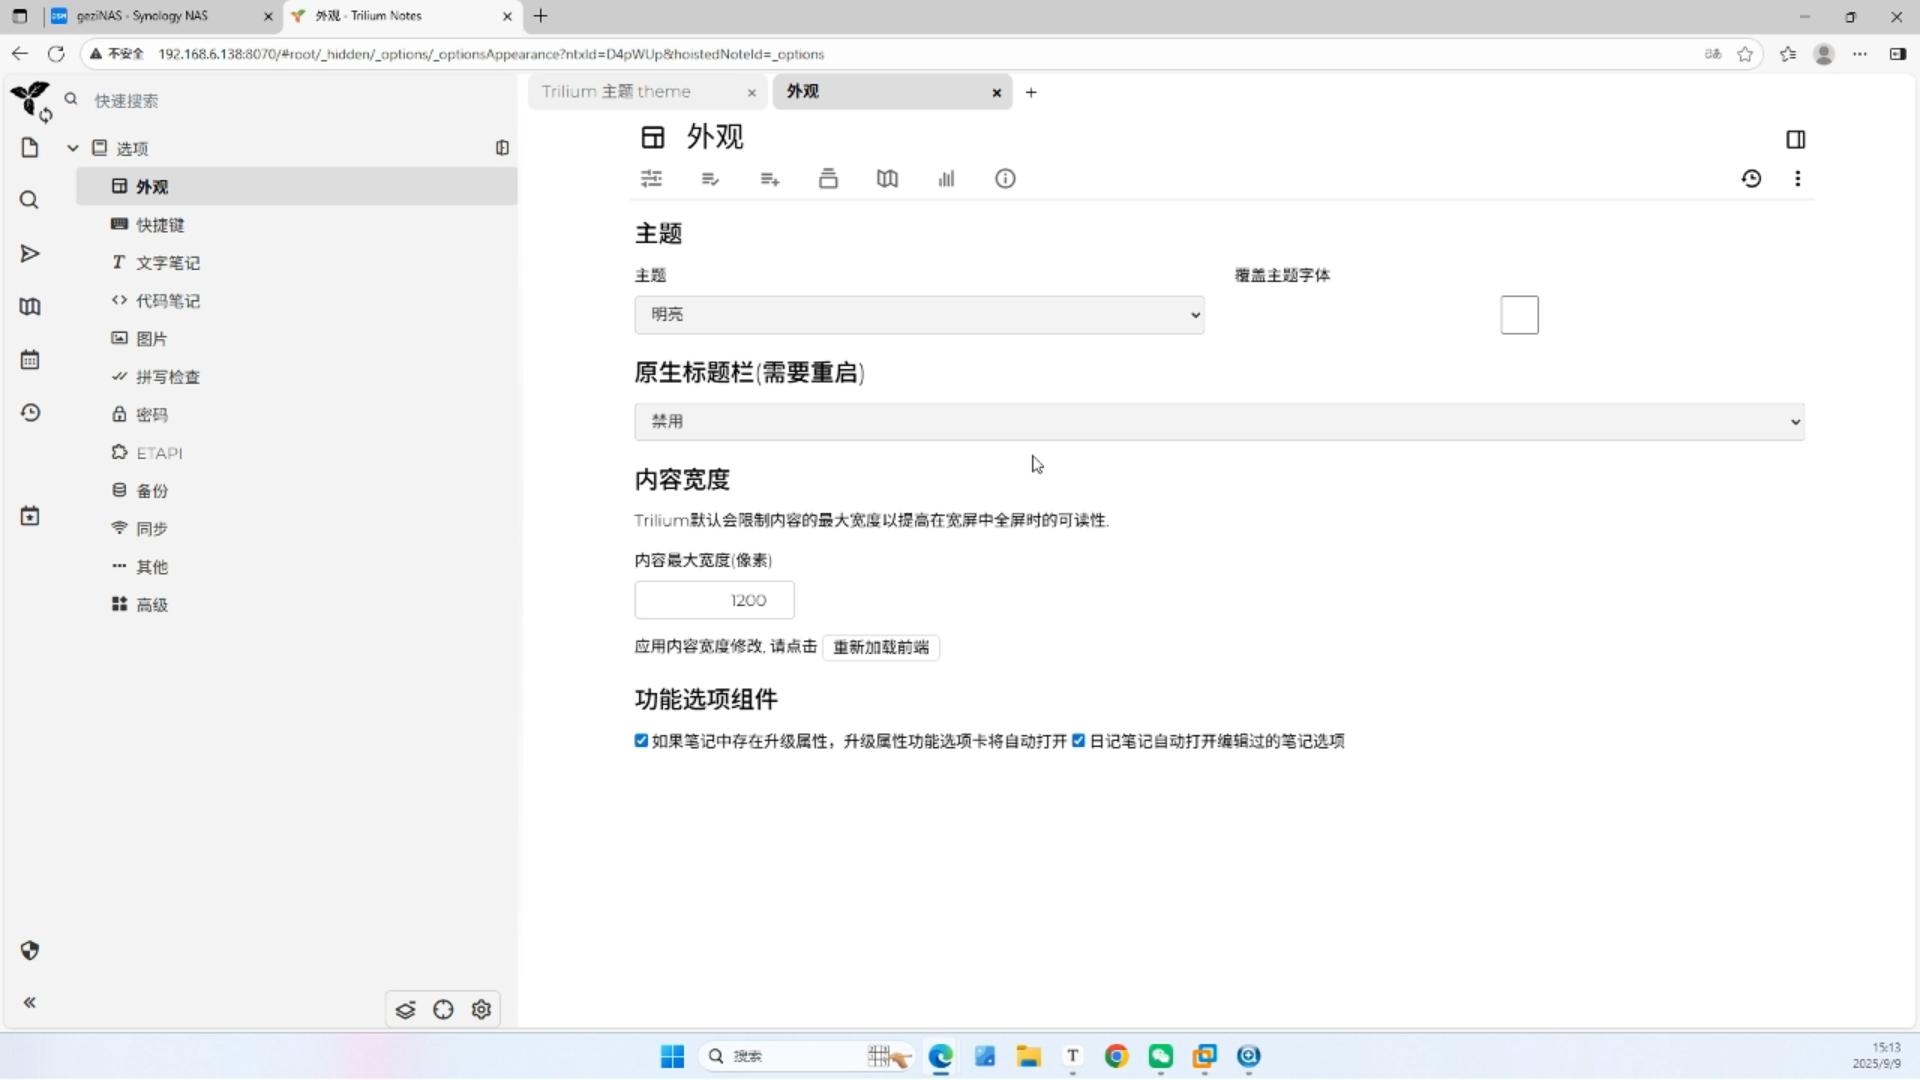Click the 重新加载前端 button
The height and width of the screenshot is (1080, 1920).
tap(880, 648)
